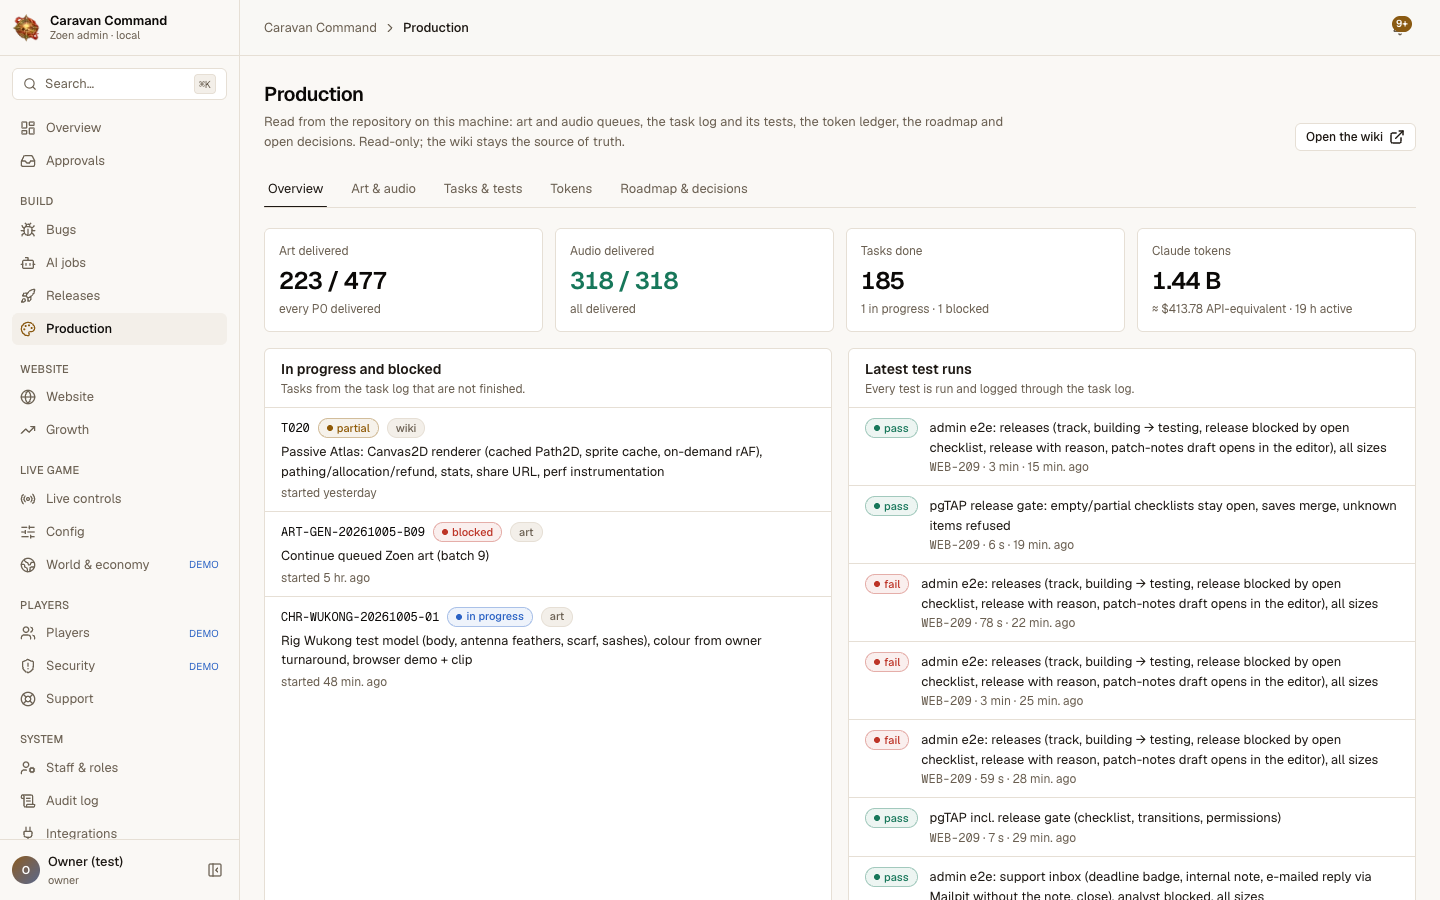The image size is (1440, 900).
Task: Open the Integrations sidebar link
Action: (x=119, y=834)
